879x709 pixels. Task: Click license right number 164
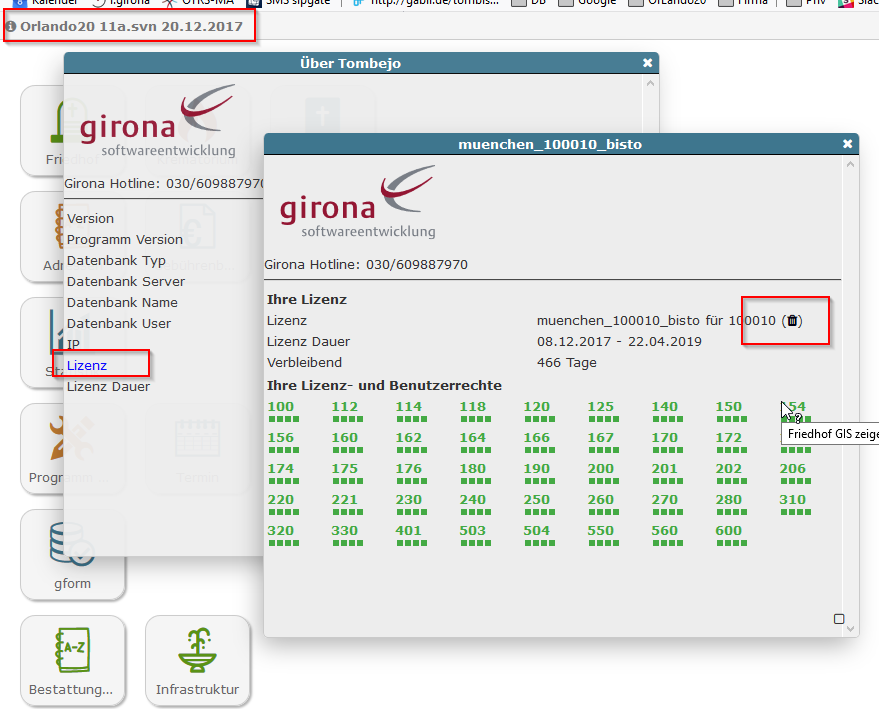(473, 438)
